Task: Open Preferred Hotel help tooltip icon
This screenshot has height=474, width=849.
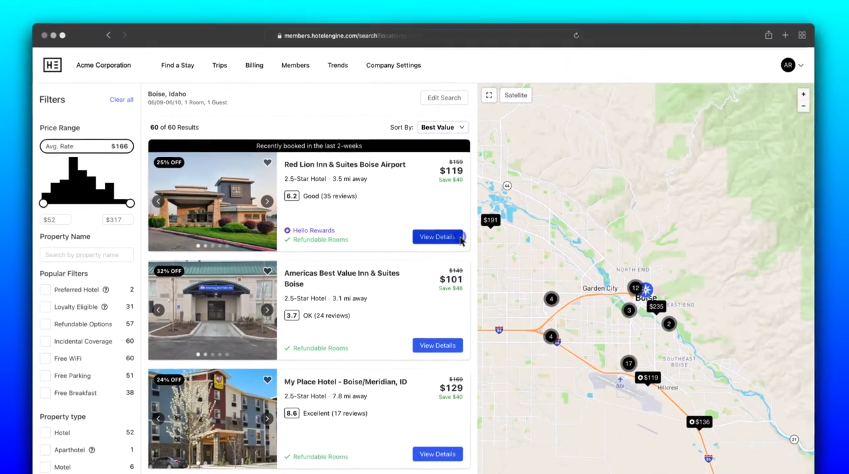Action: [x=106, y=290]
